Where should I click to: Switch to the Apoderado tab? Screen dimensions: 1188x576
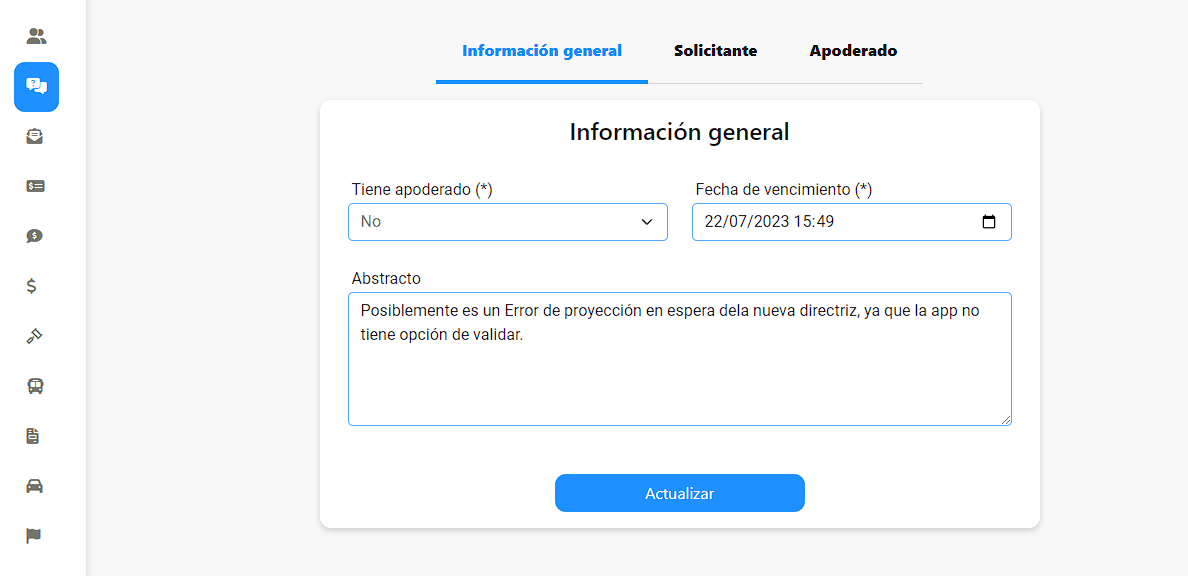(853, 51)
